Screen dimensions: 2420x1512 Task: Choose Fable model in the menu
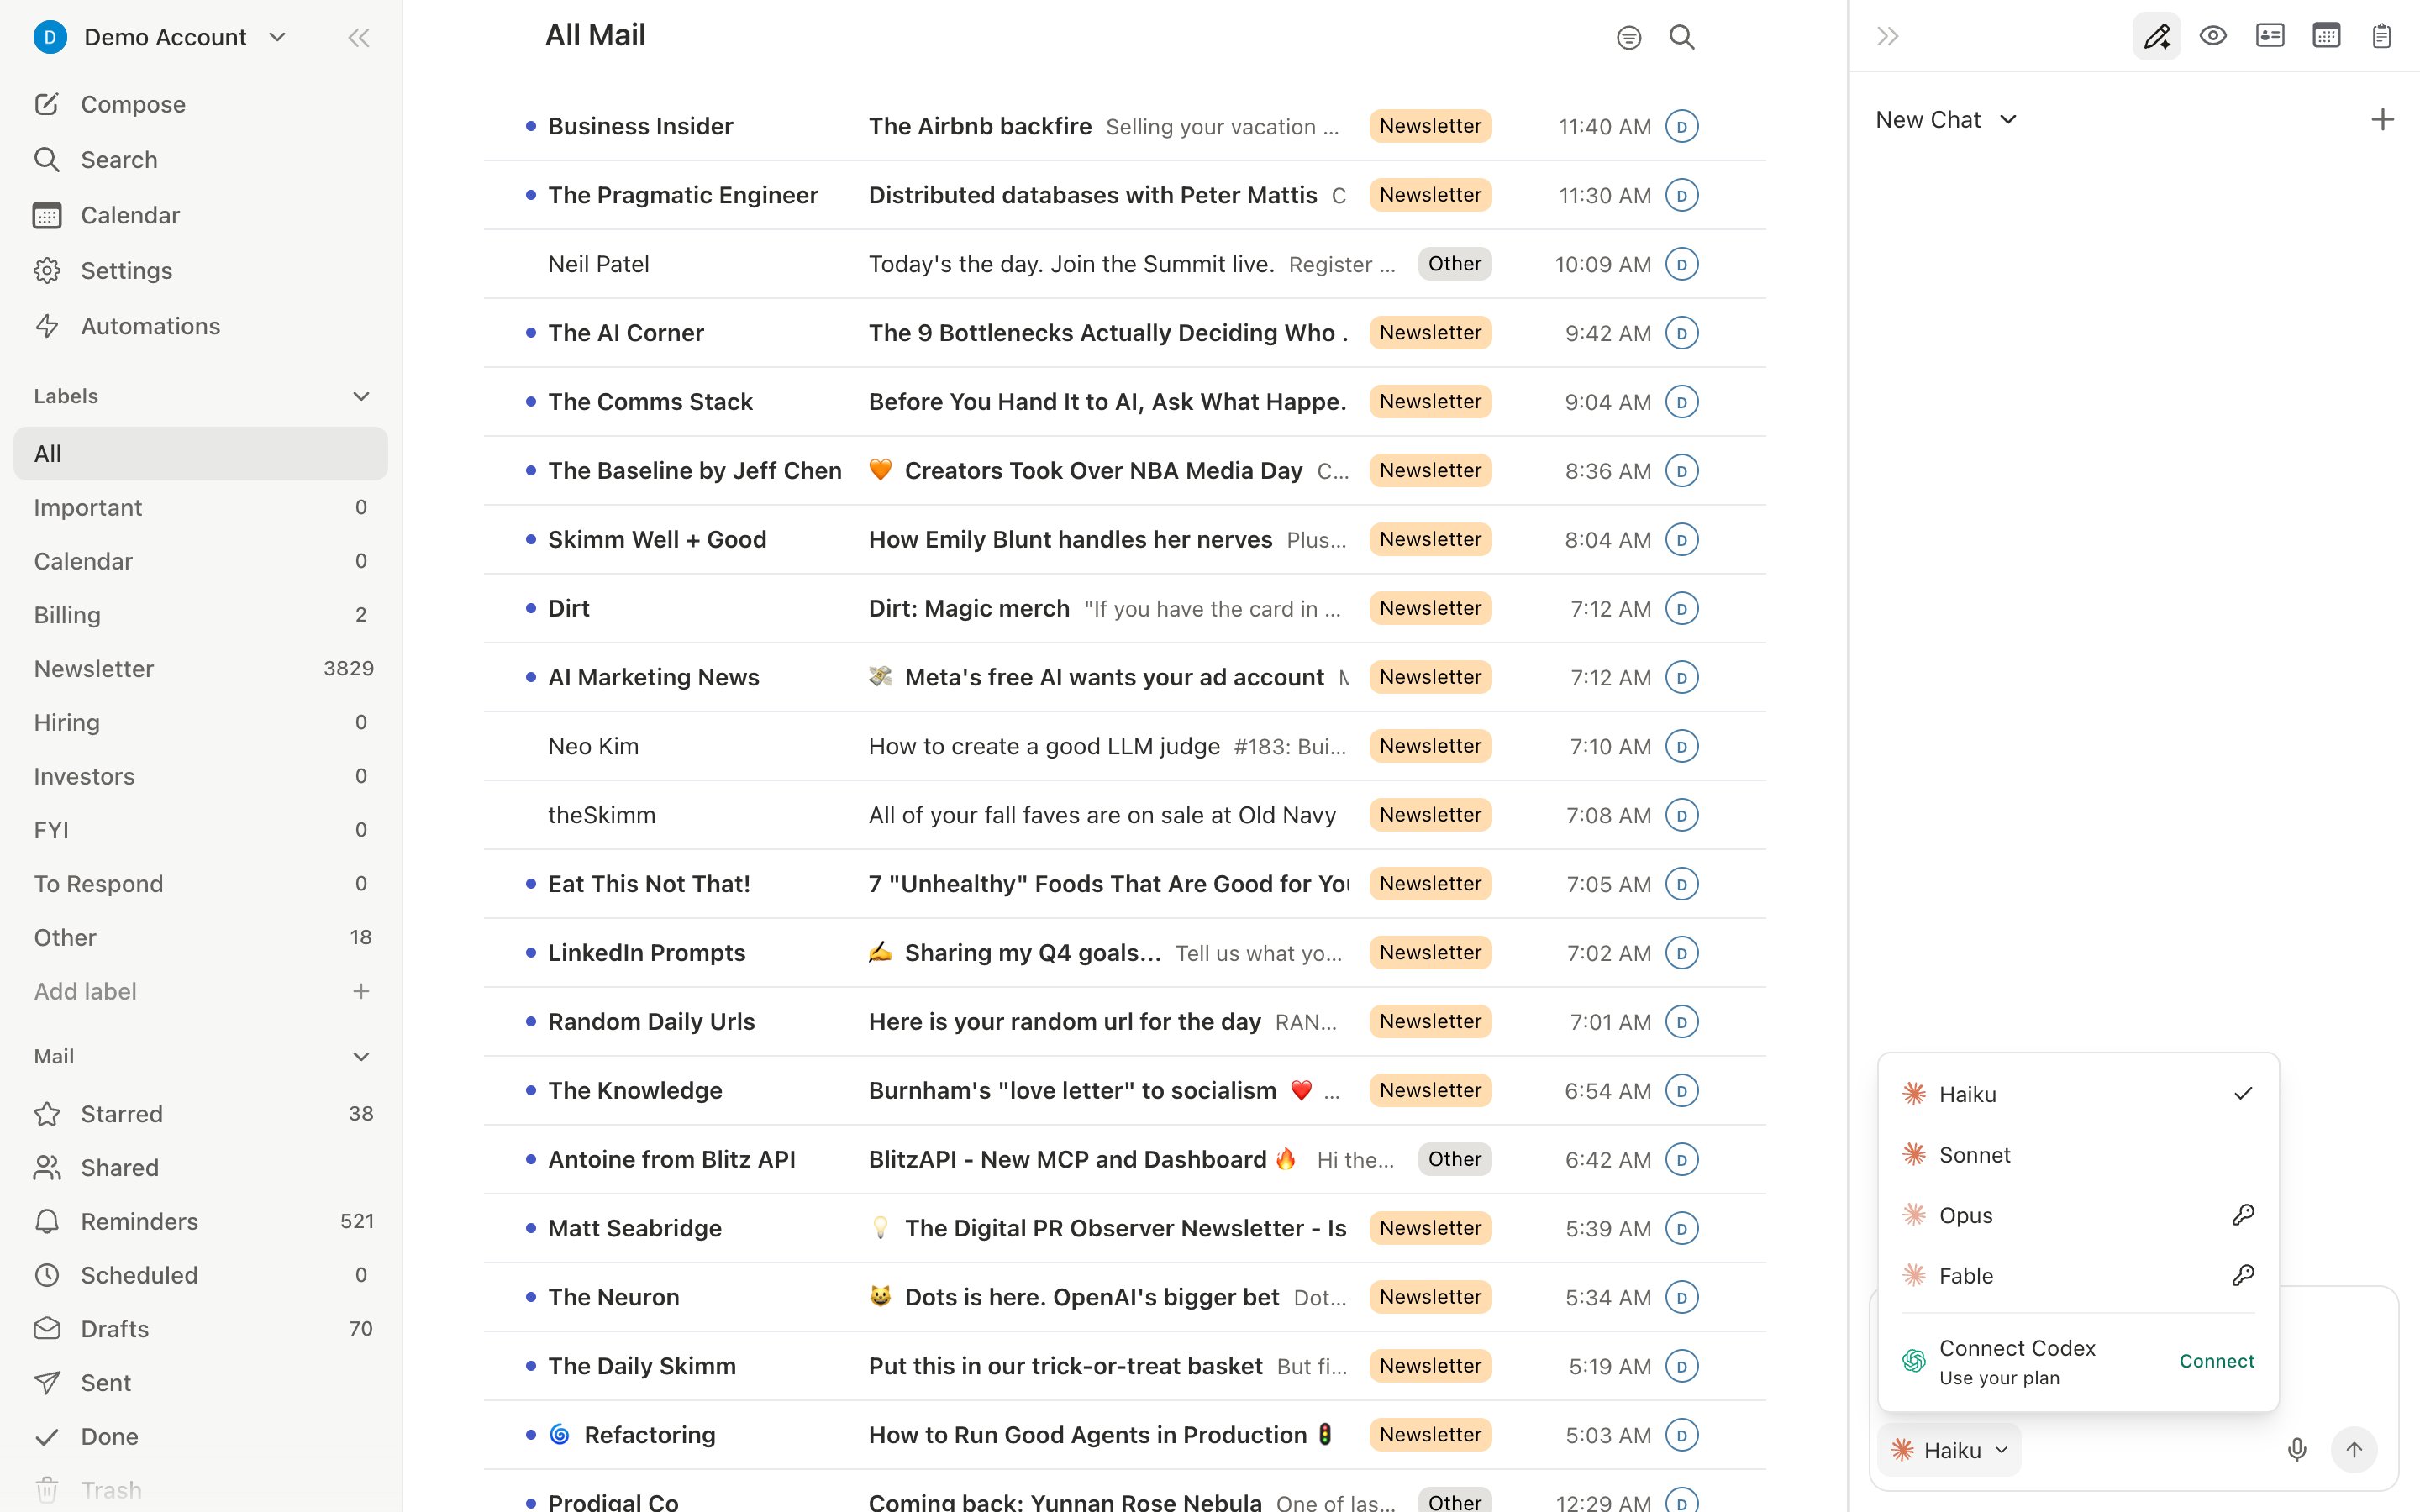point(2078,1275)
